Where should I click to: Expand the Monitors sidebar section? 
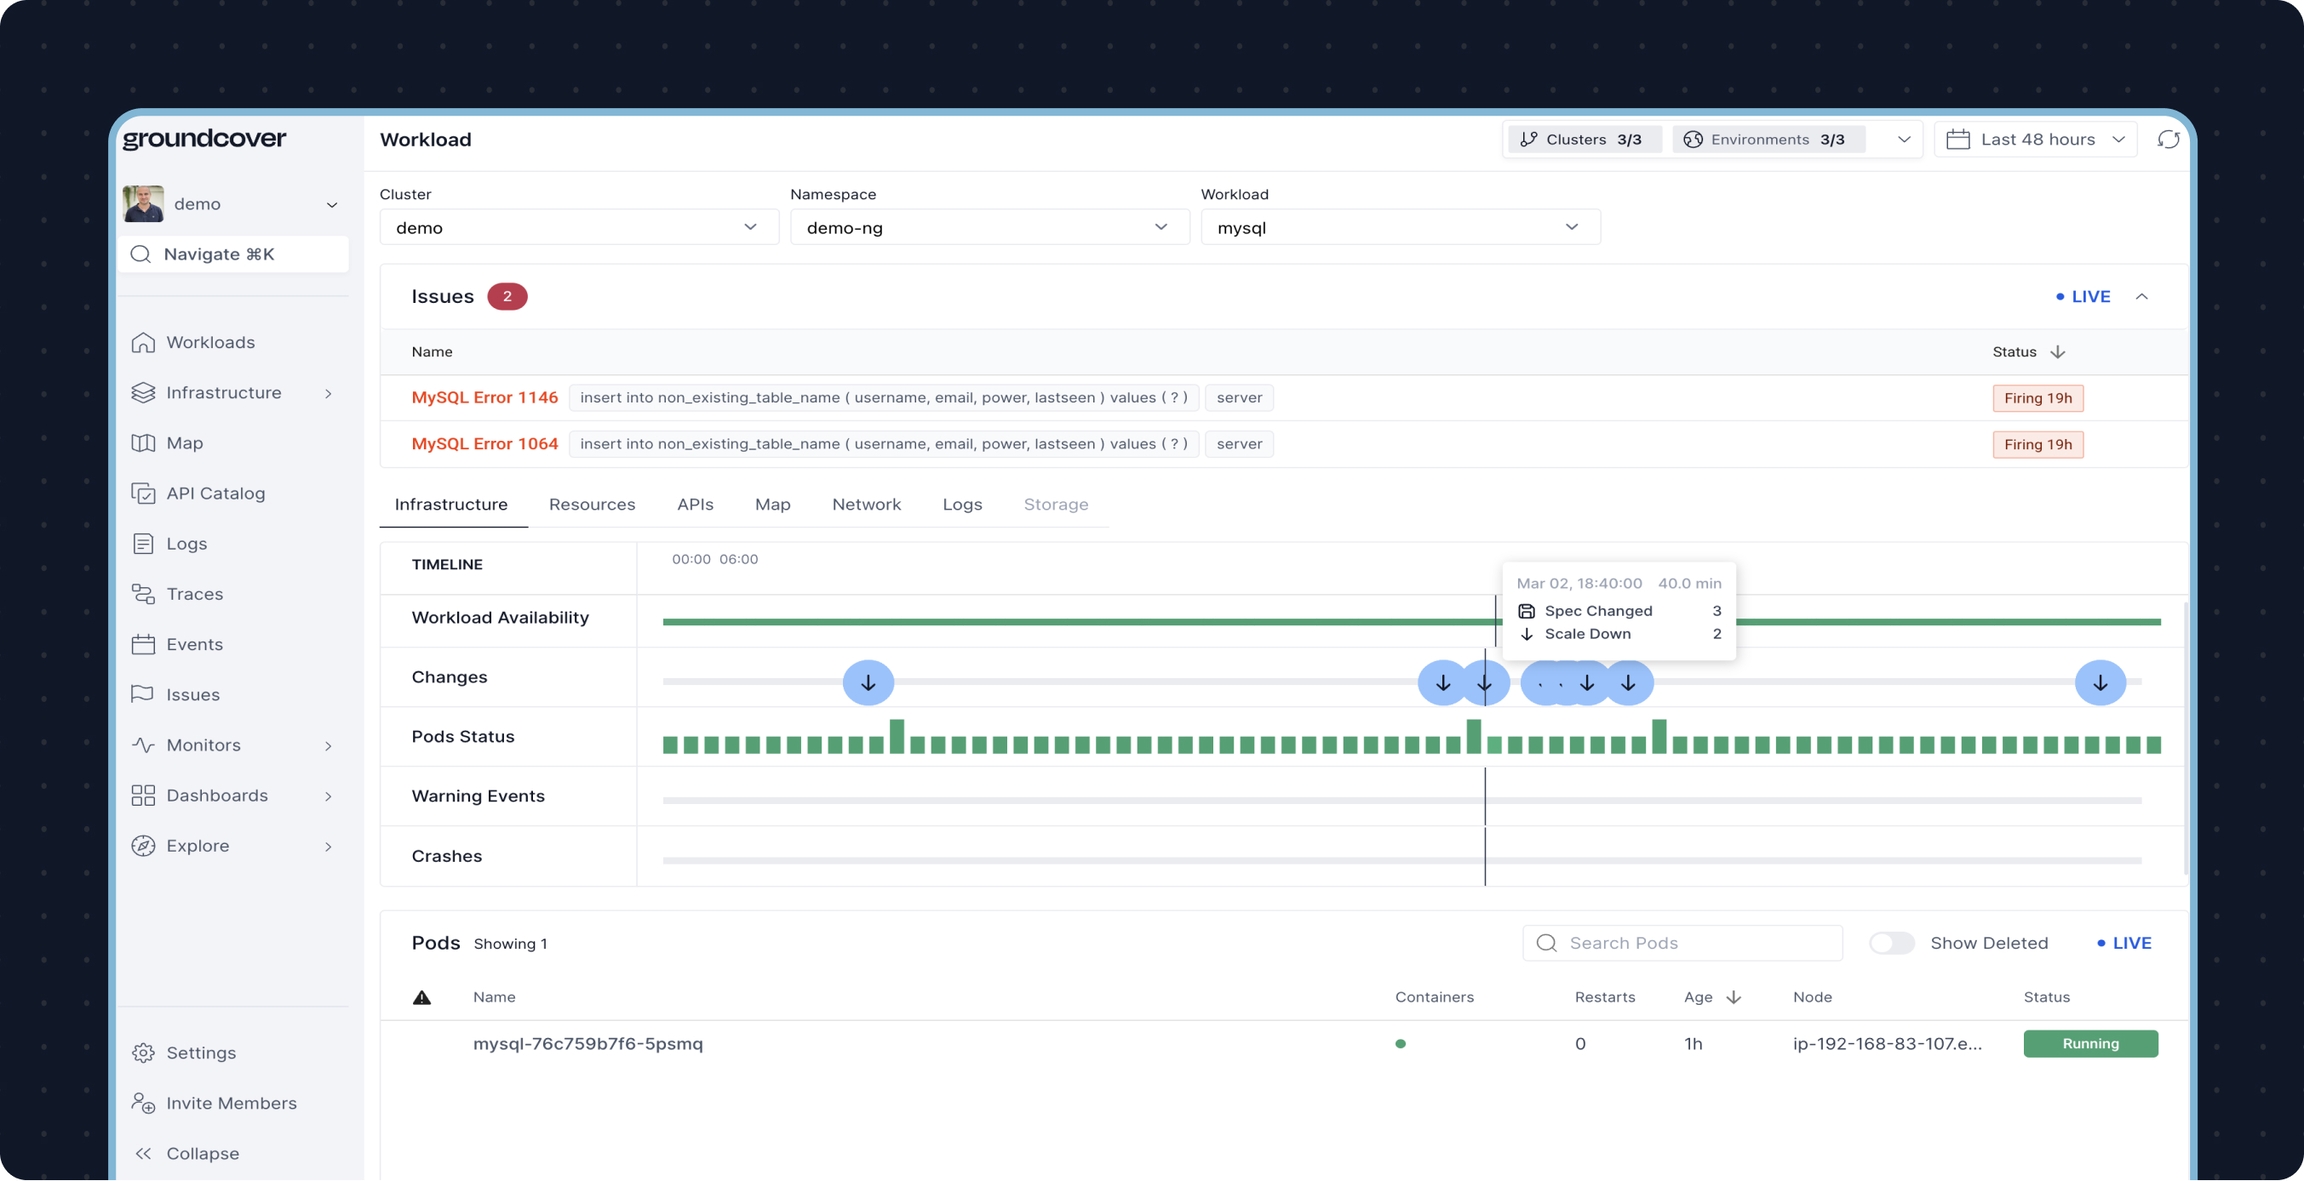(x=328, y=745)
